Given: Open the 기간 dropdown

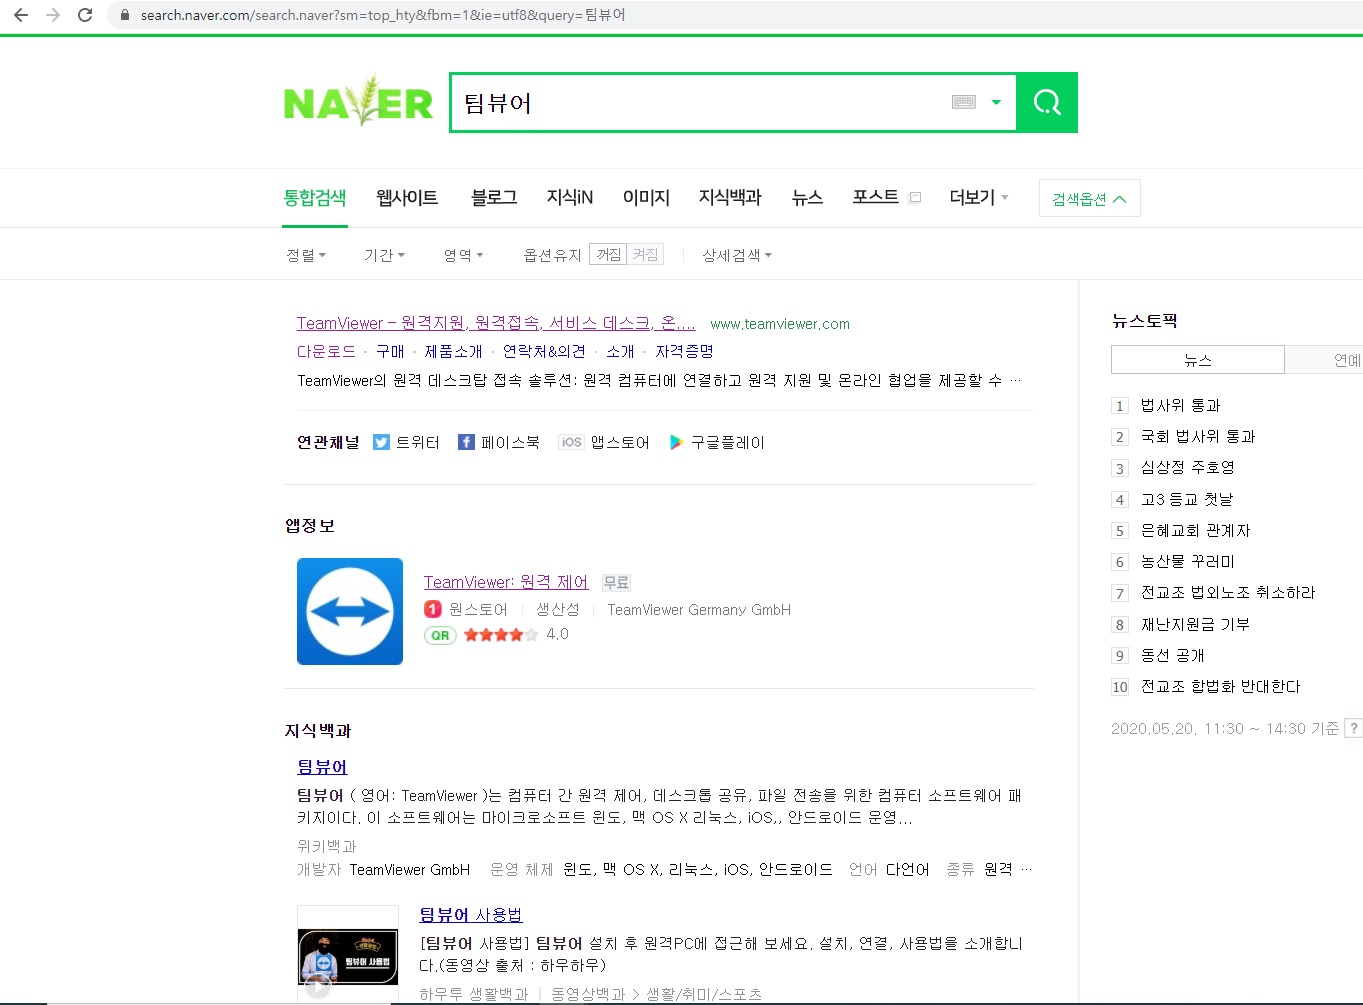Looking at the screenshot, I should [384, 255].
